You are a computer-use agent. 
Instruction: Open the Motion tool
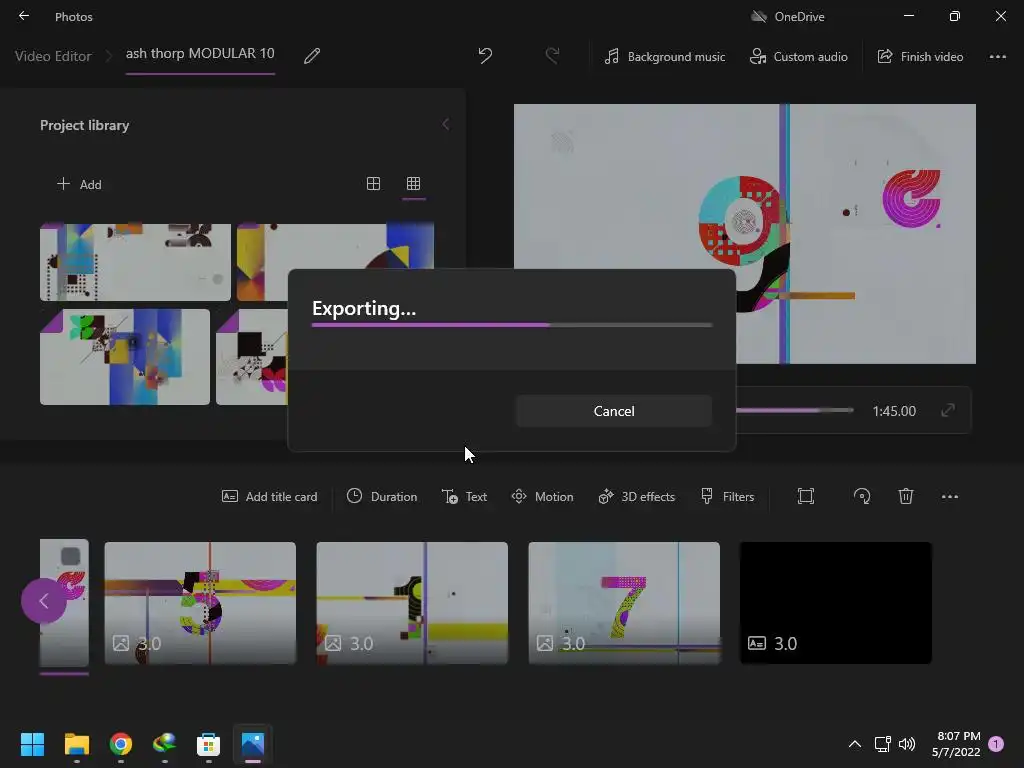[542, 496]
